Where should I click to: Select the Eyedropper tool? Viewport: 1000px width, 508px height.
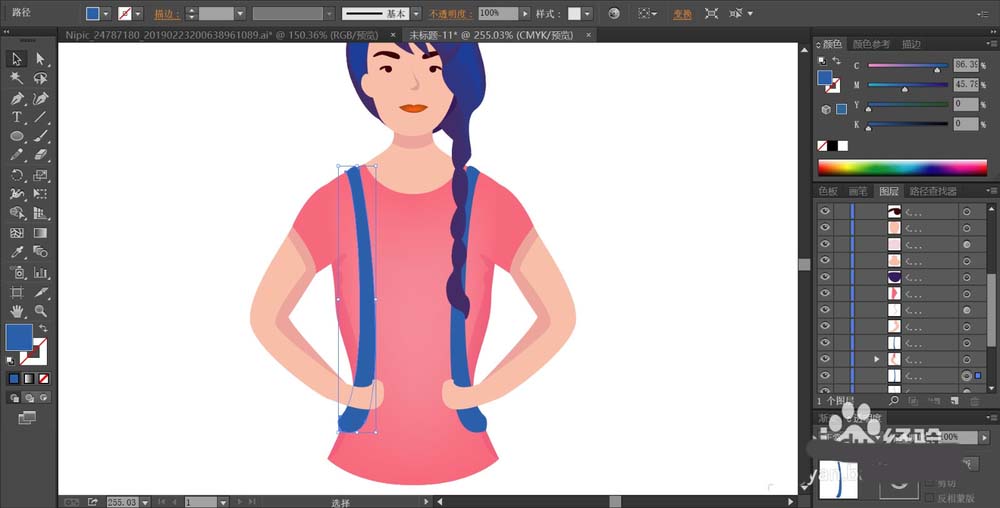(x=17, y=252)
